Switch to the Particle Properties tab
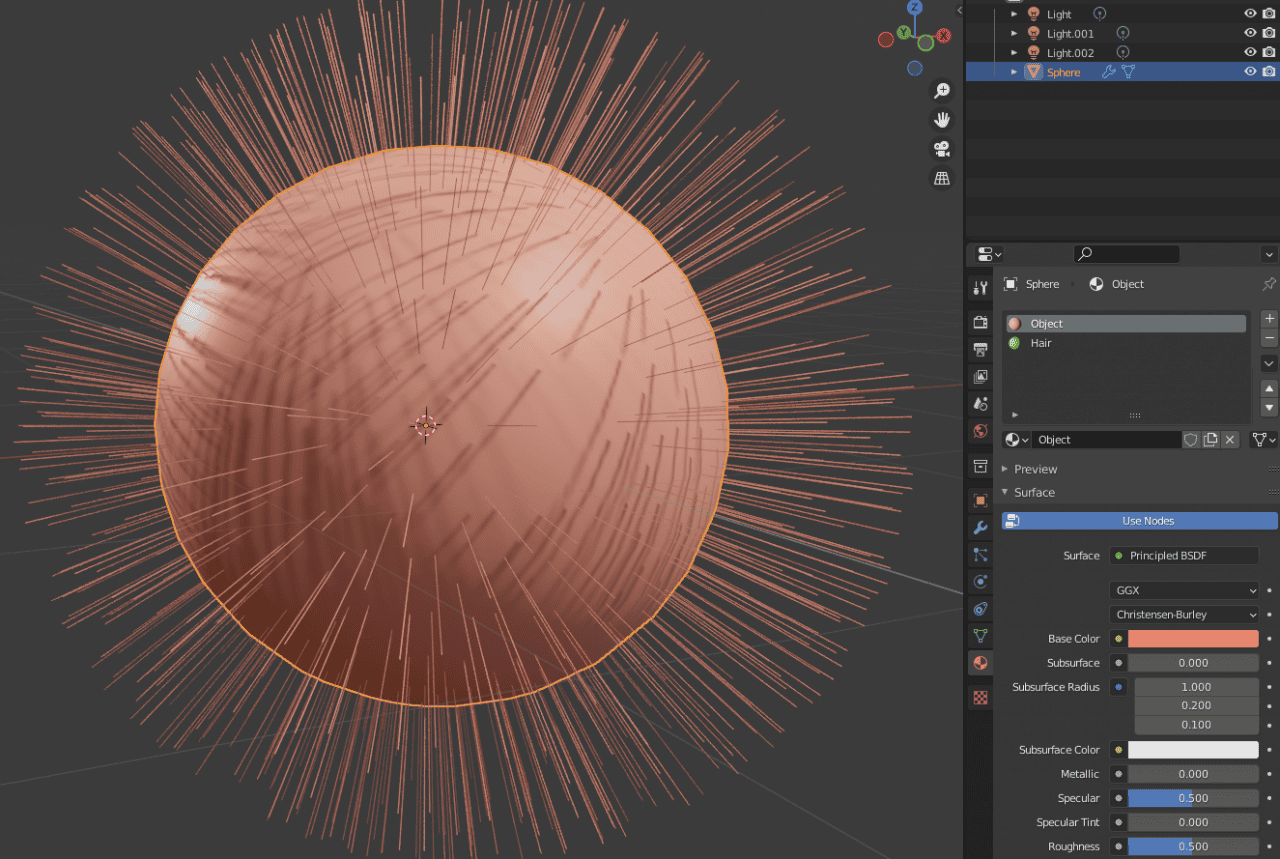1280x859 pixels. click(x=980, y=554)
